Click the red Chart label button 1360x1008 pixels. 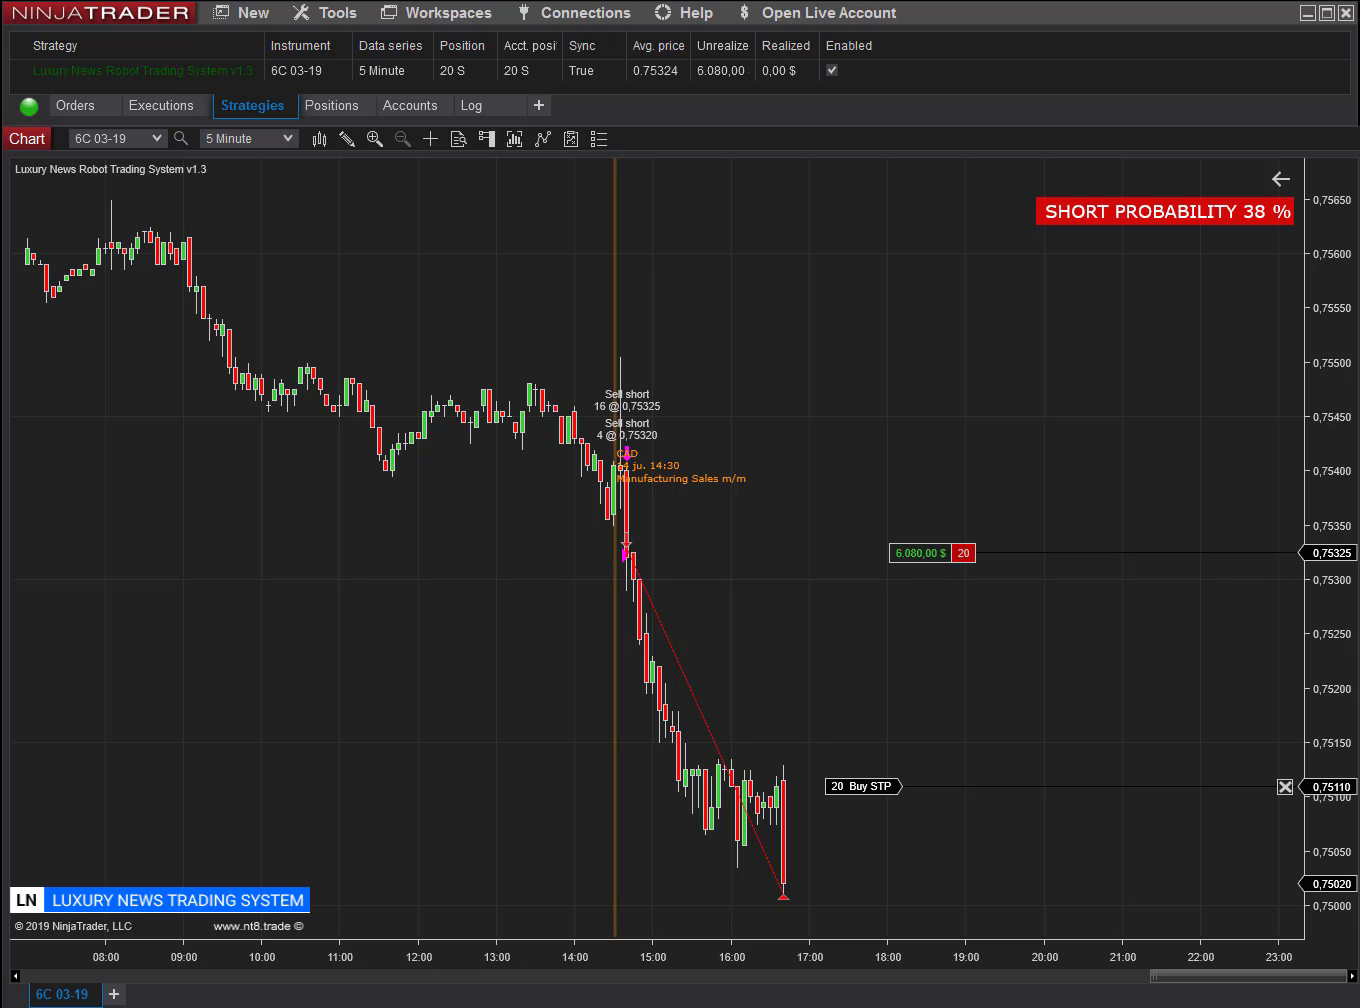tap(27, 139)
